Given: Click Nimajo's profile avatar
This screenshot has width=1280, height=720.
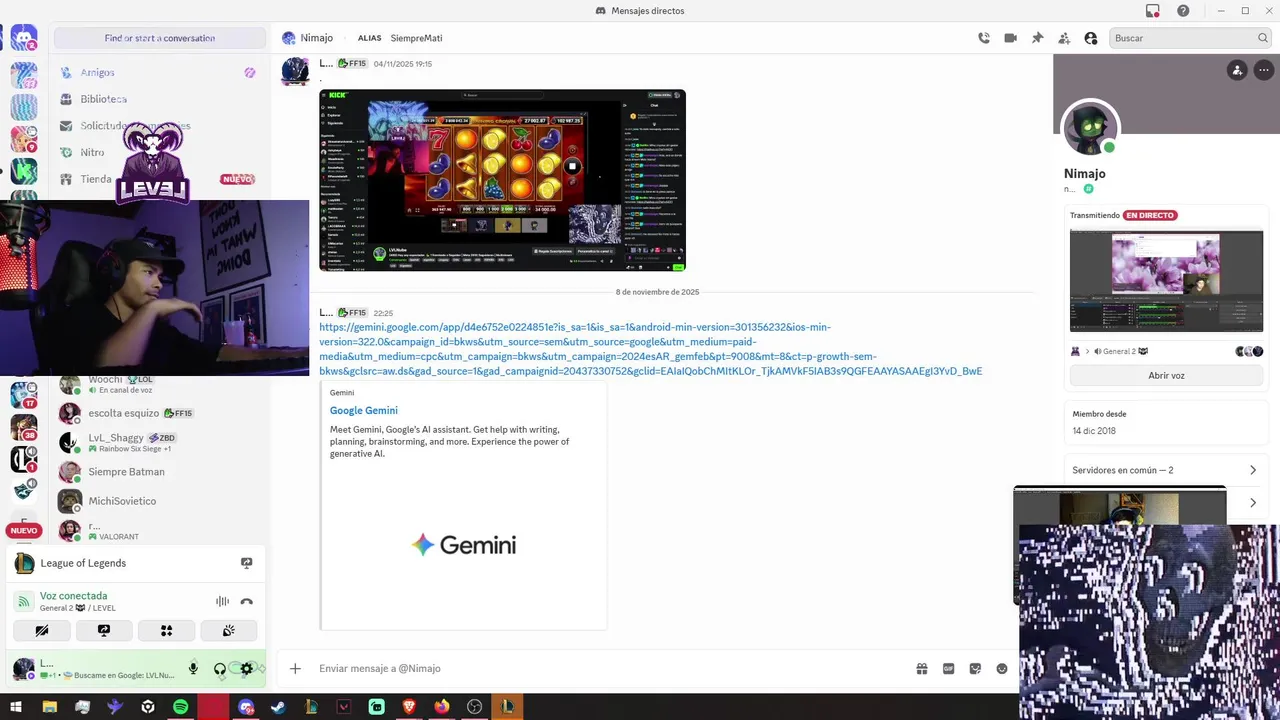Looking at the screenshot, I should pos(1090,128).
